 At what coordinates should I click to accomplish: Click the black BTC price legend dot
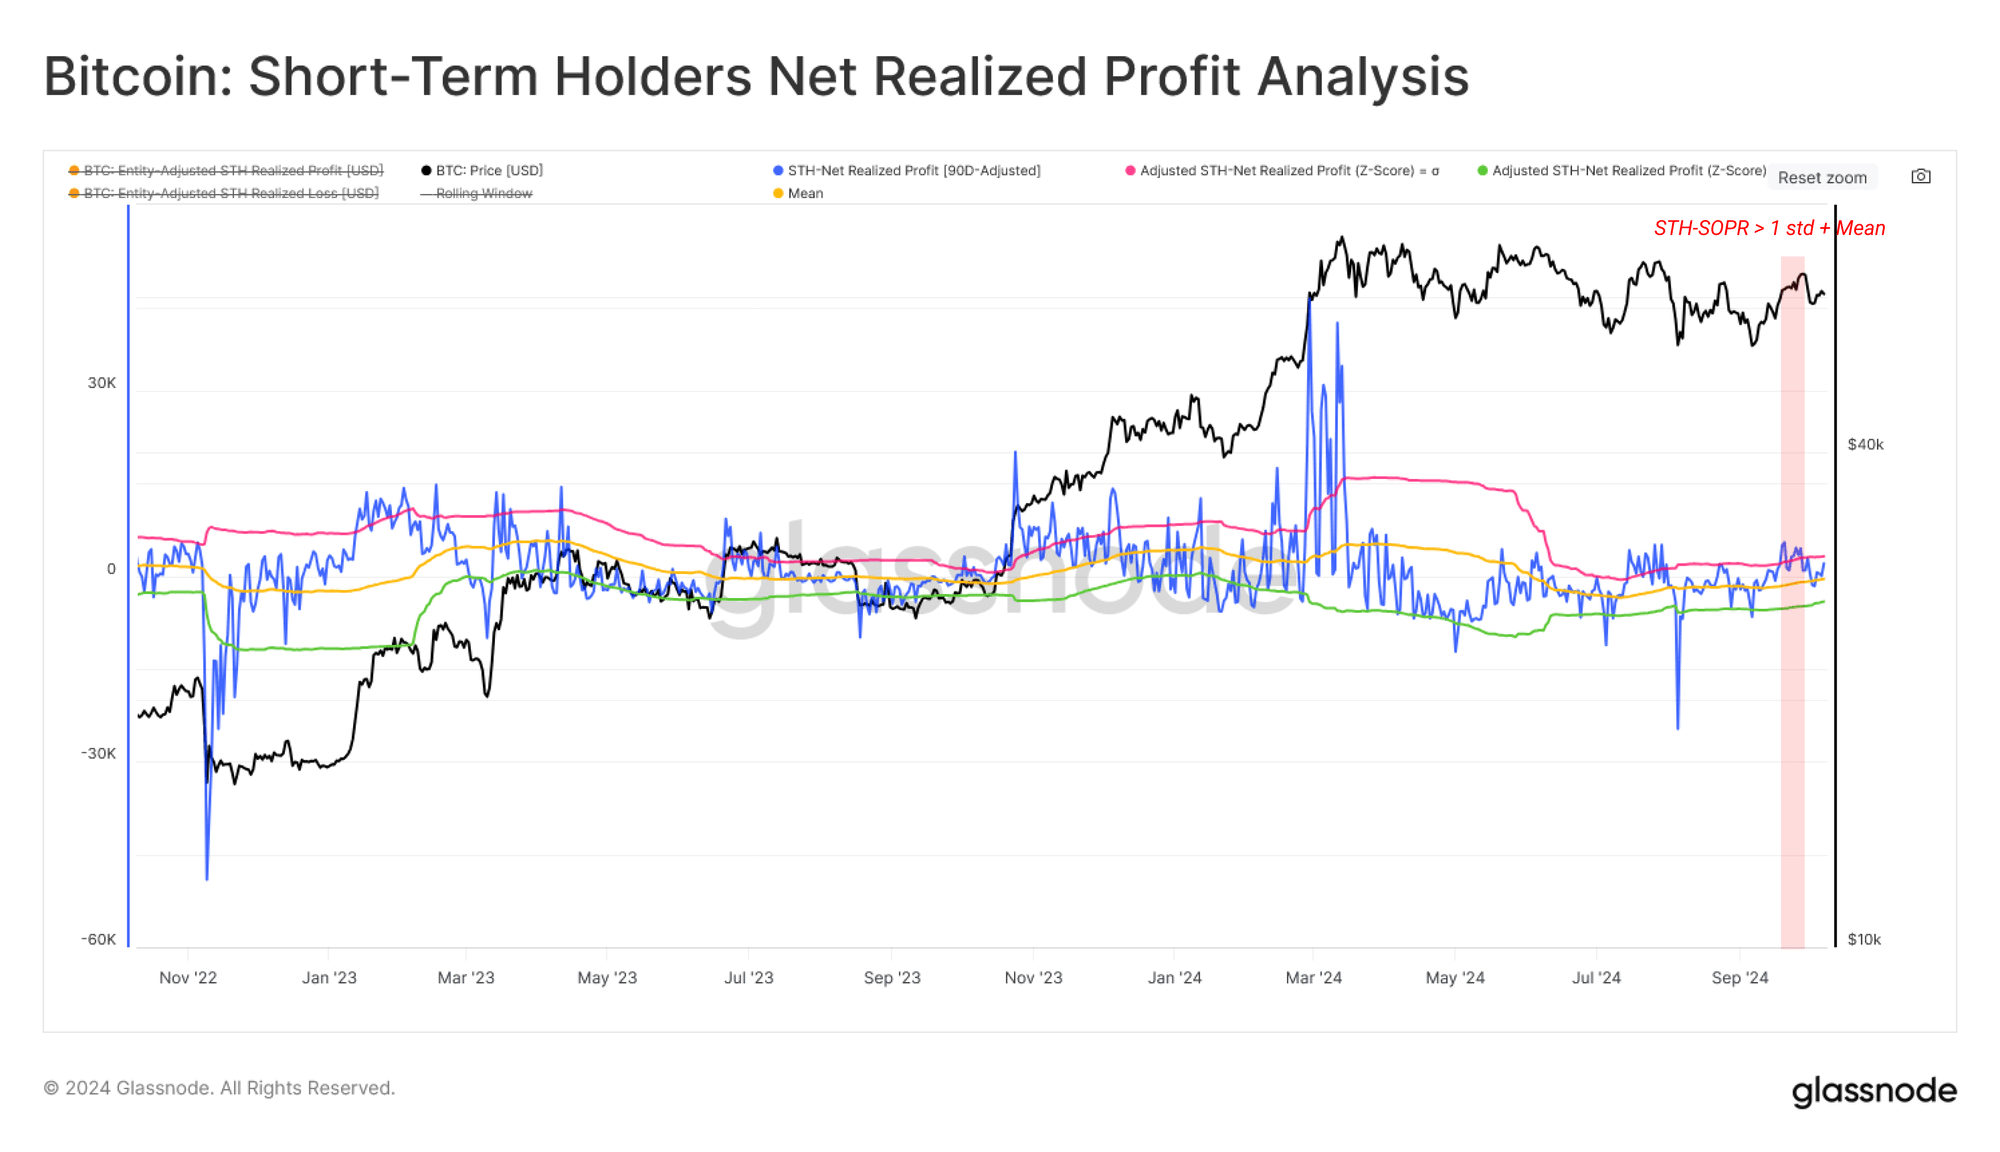click(x=426, y=171)
